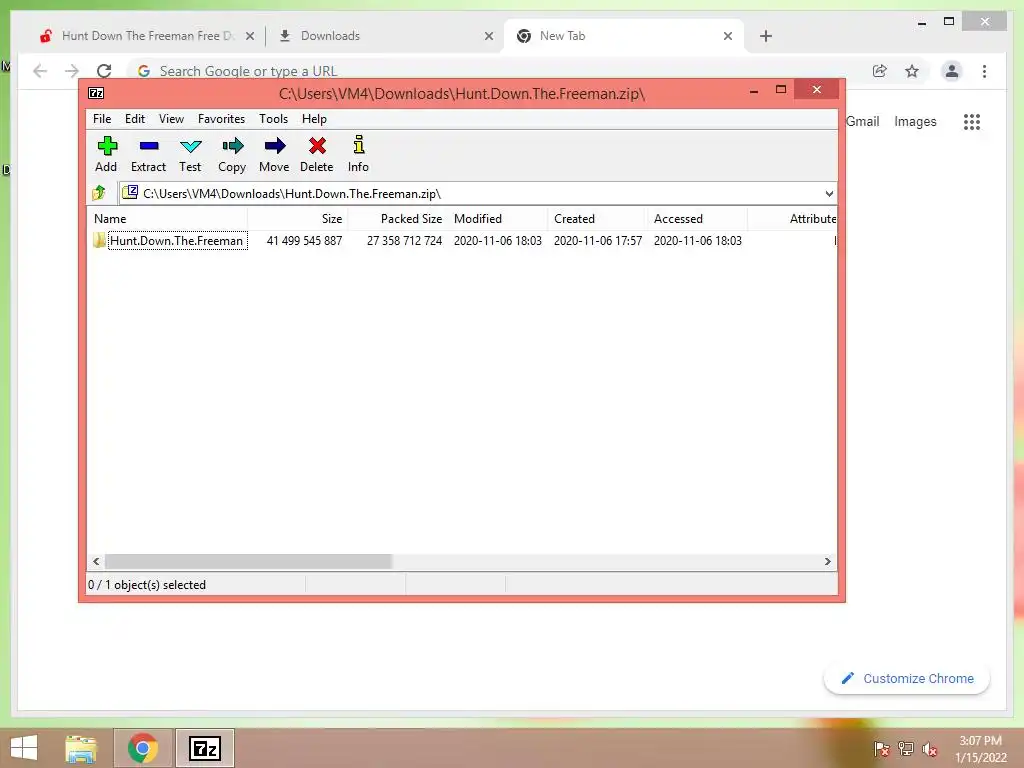
Task: Click the scroll left arrow in 7-Zip
Action: pyautogui.click(x=96, y=562)
